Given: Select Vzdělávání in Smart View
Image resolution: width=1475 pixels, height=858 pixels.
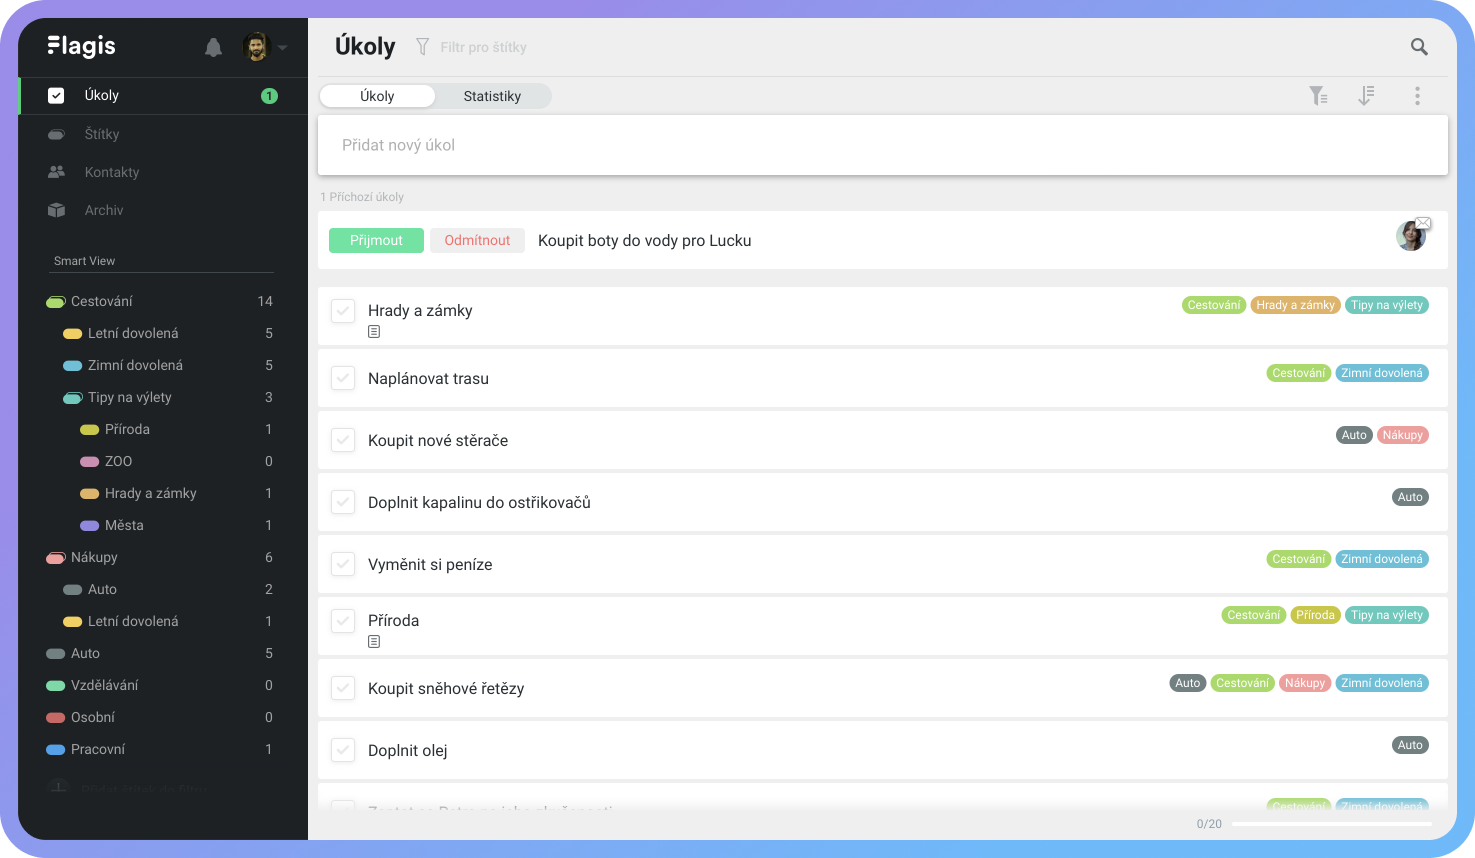Looking at the screenshot, I should tap(104, 685).
